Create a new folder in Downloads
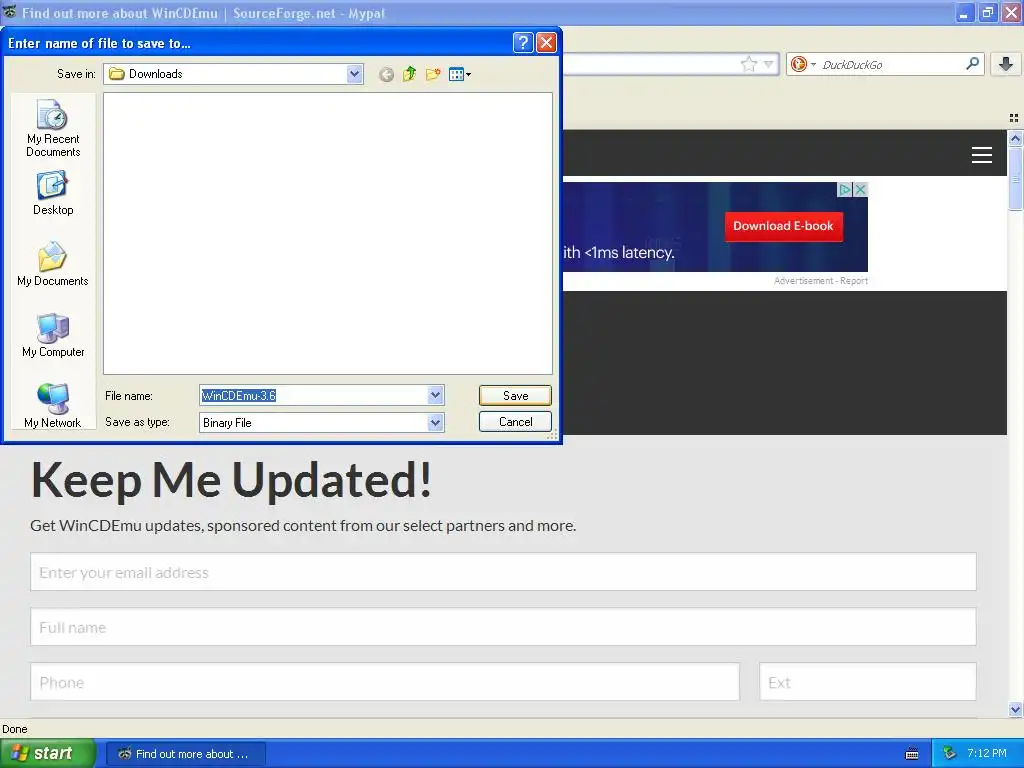1024x768 pixels. [x=433, y=74]
